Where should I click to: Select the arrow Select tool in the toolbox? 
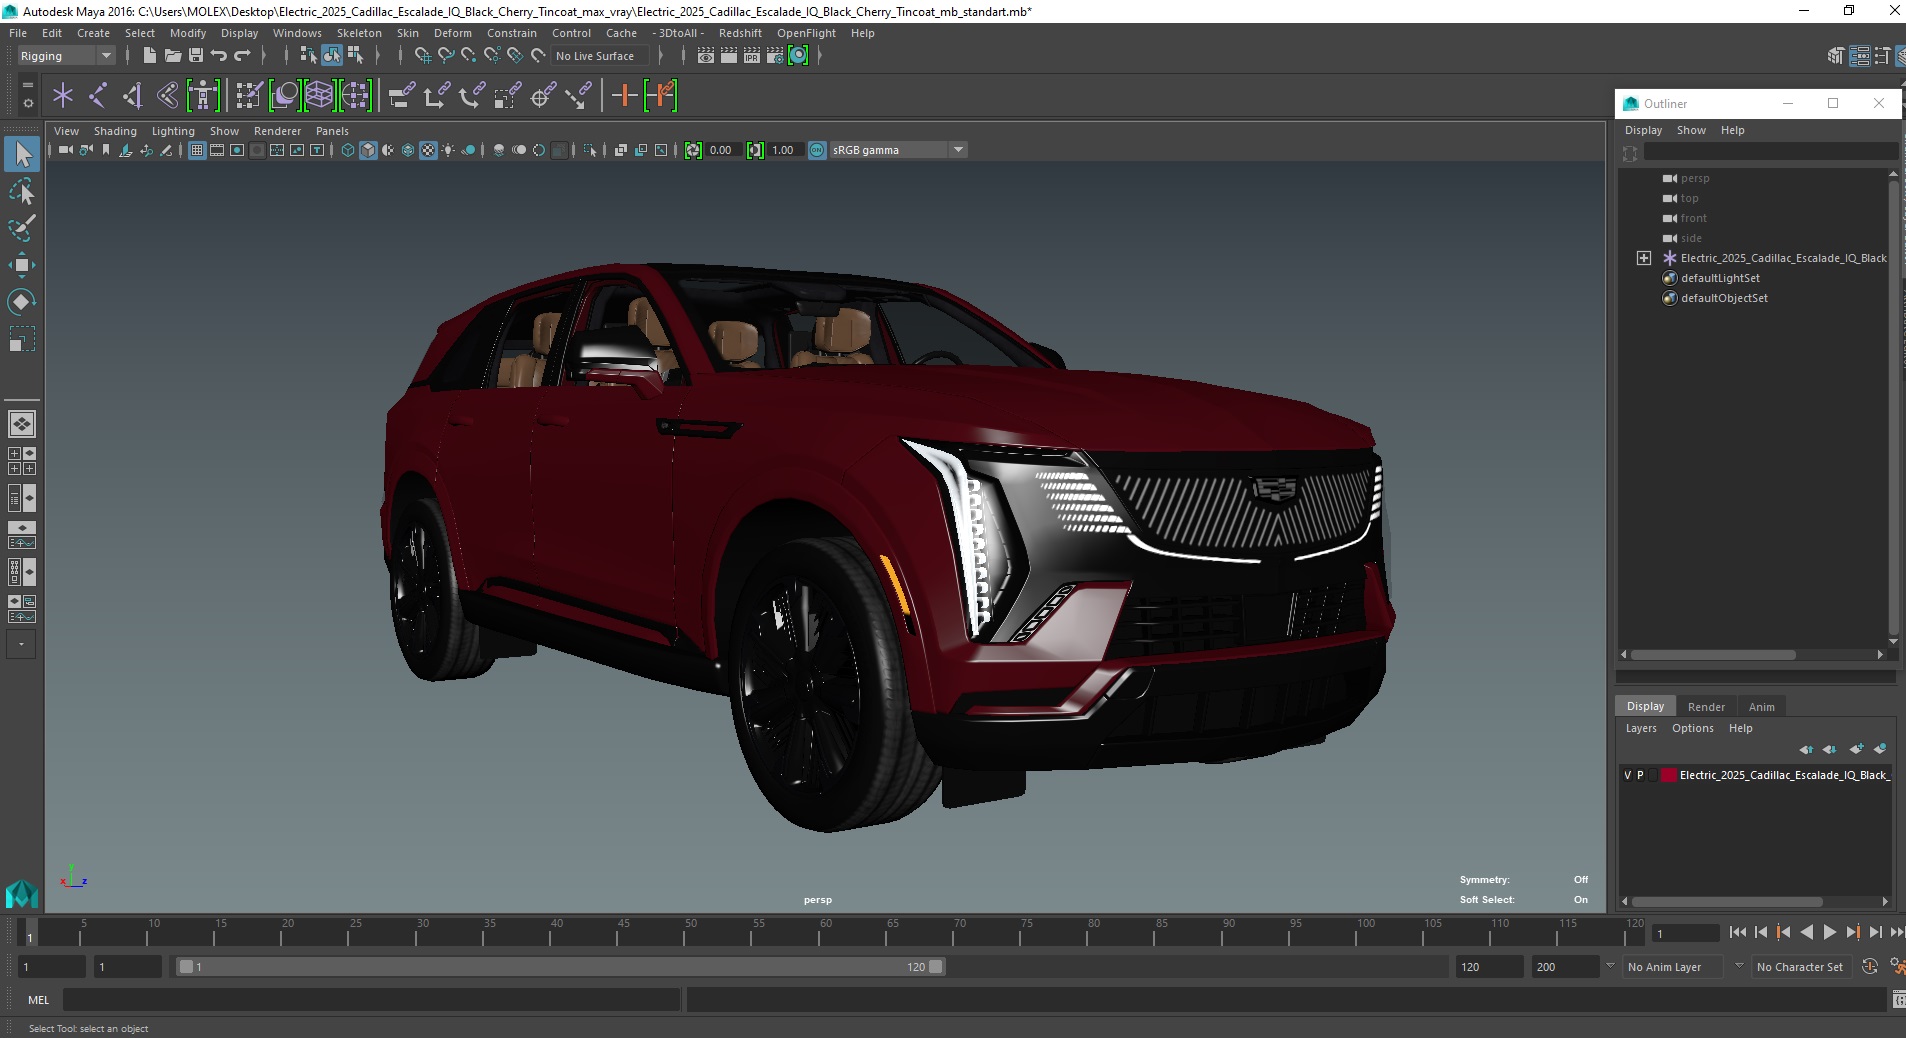coord(22,154)
